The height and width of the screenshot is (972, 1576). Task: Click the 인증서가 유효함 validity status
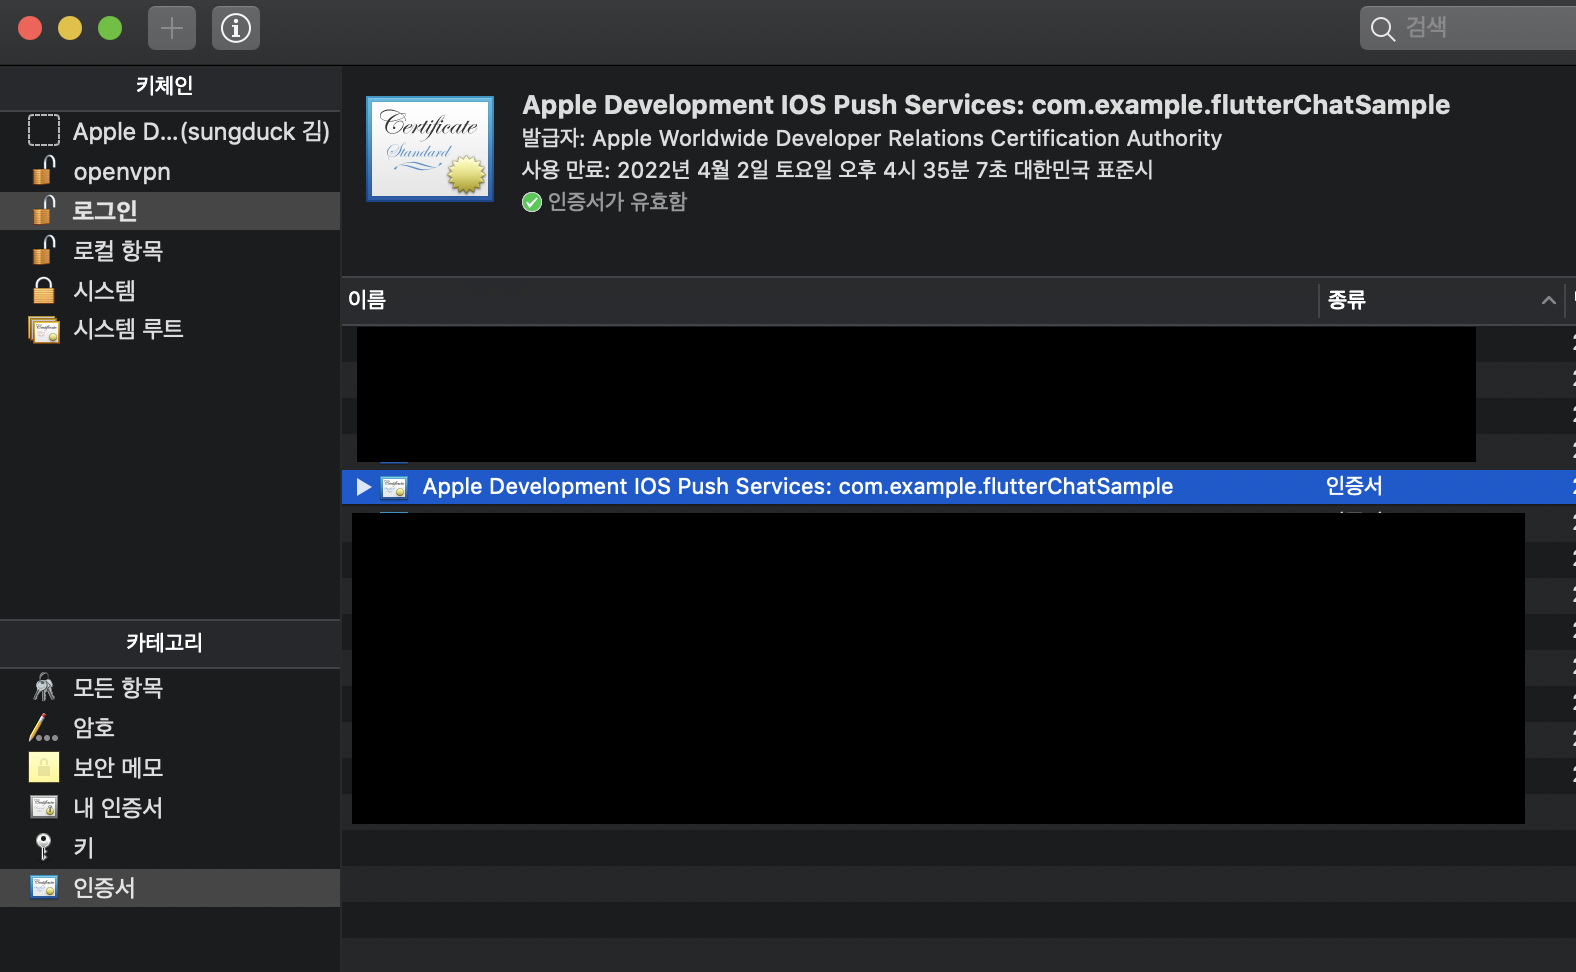(617, 202)
